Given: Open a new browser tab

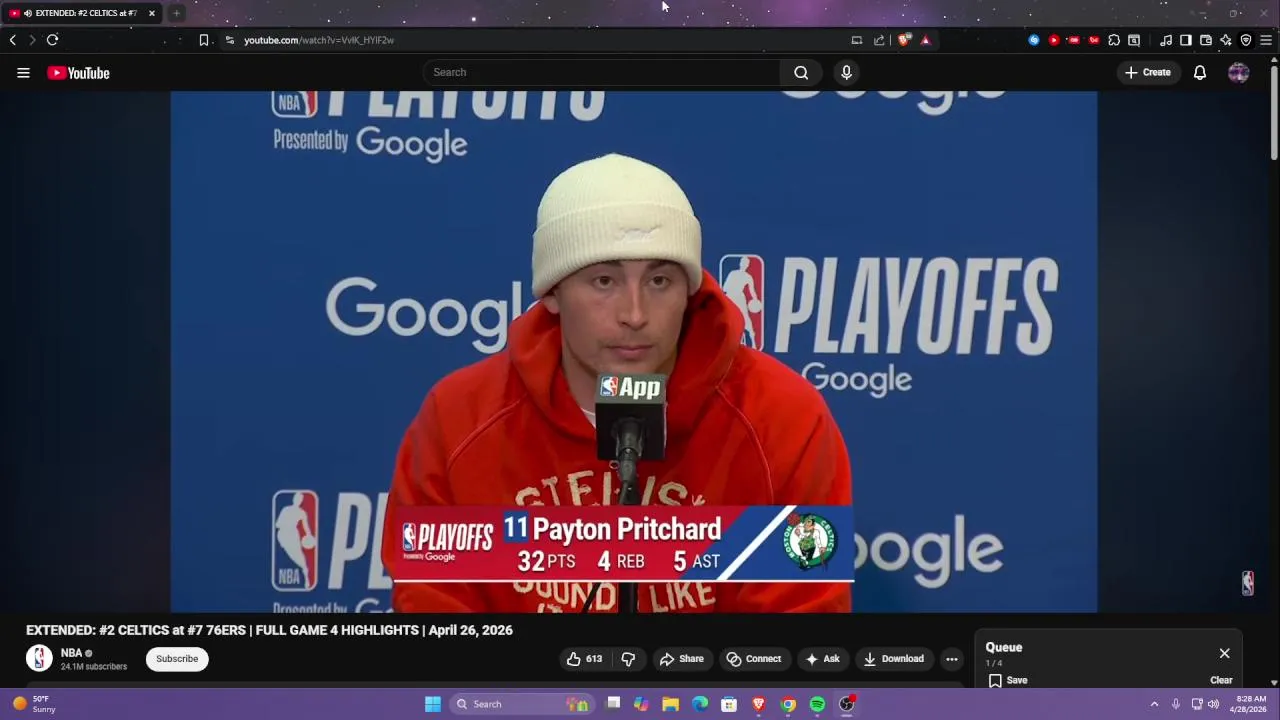Looking at the screenshot, I should (176, 13).
